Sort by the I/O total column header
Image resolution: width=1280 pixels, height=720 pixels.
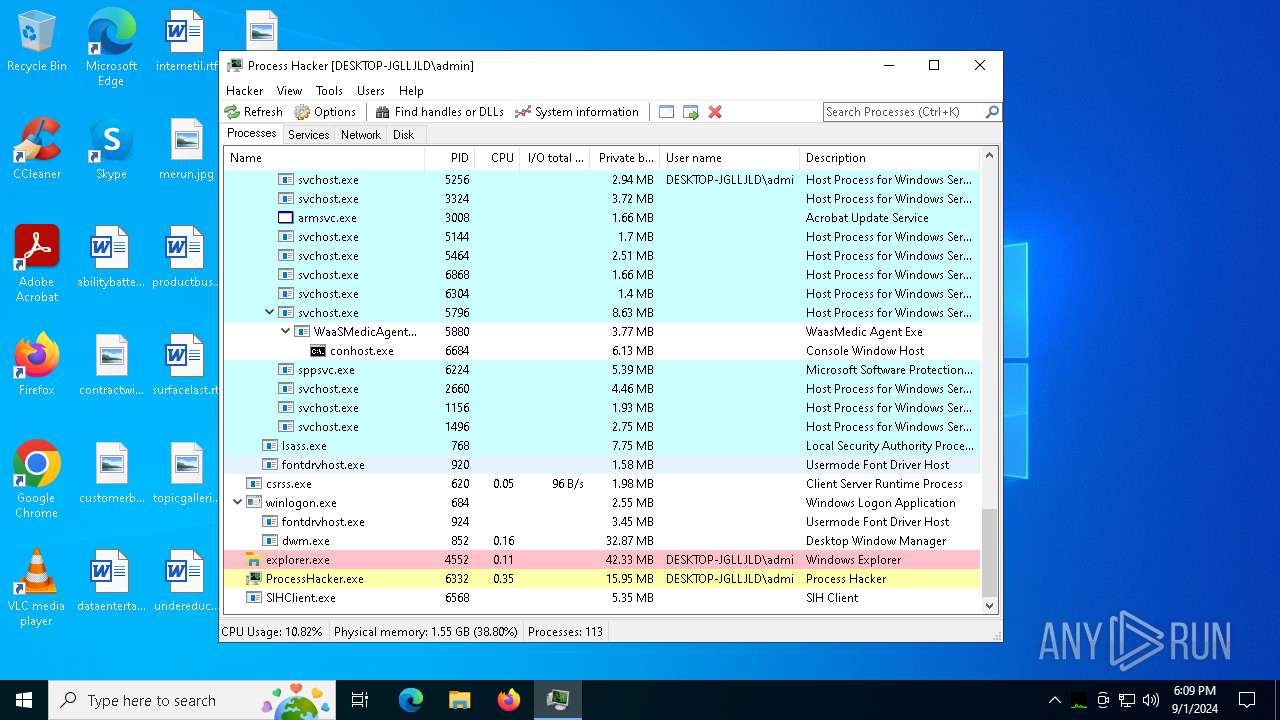(556, 158)
